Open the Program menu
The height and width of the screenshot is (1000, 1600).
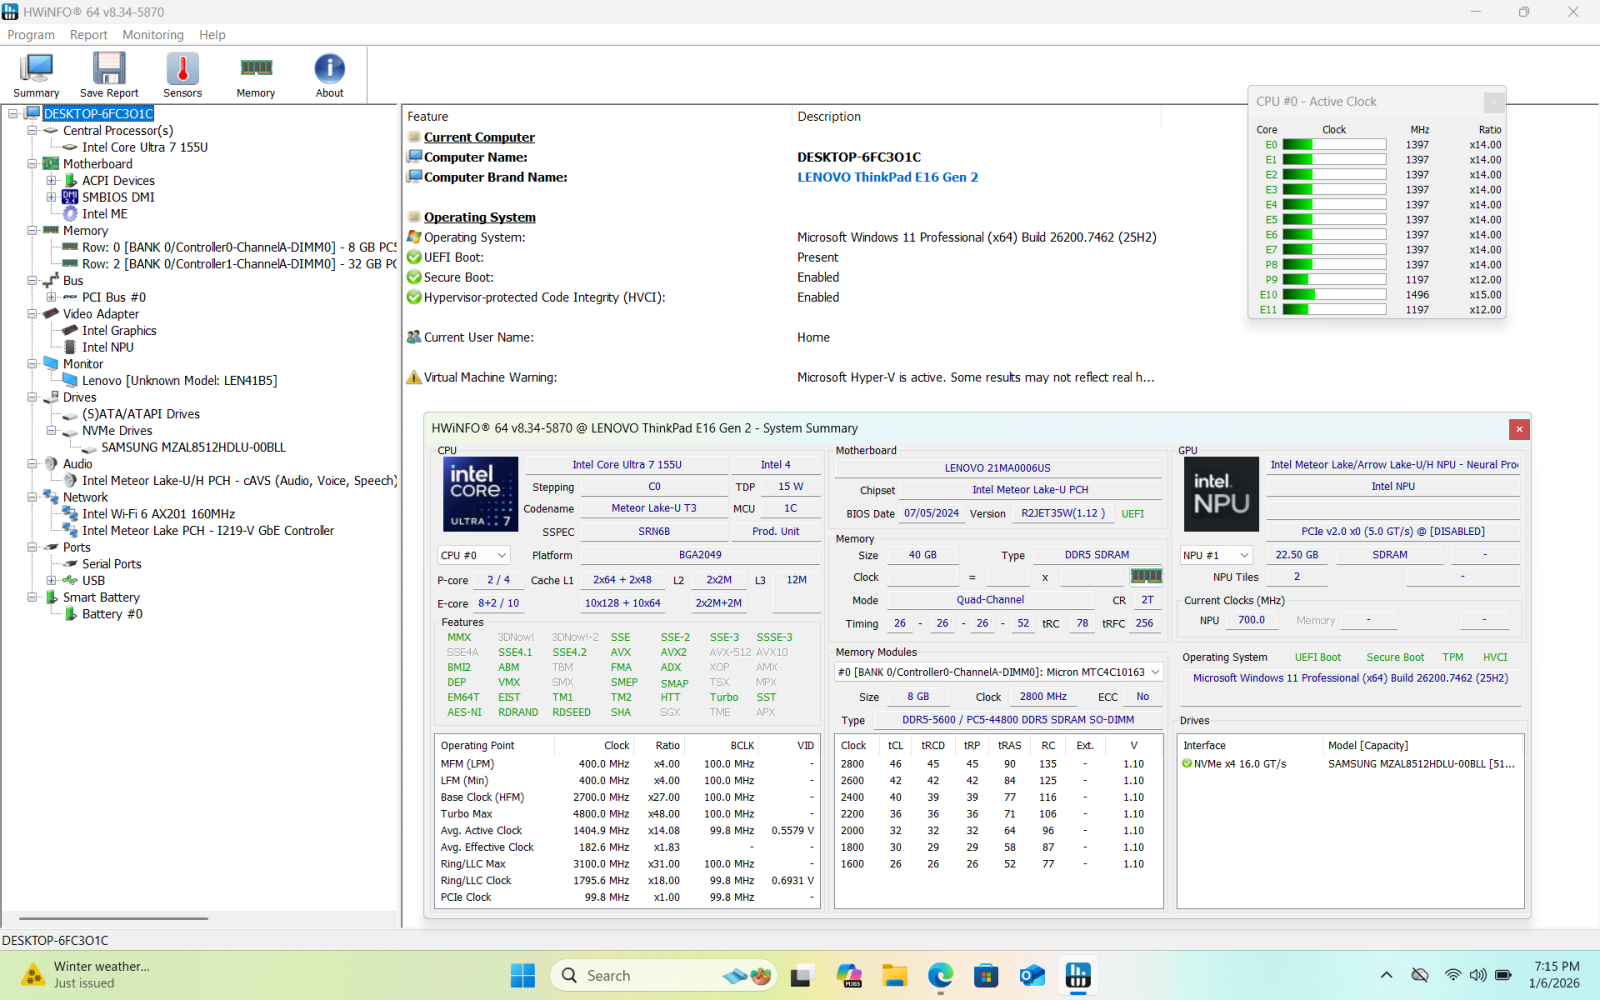click(x=31, y=35)
